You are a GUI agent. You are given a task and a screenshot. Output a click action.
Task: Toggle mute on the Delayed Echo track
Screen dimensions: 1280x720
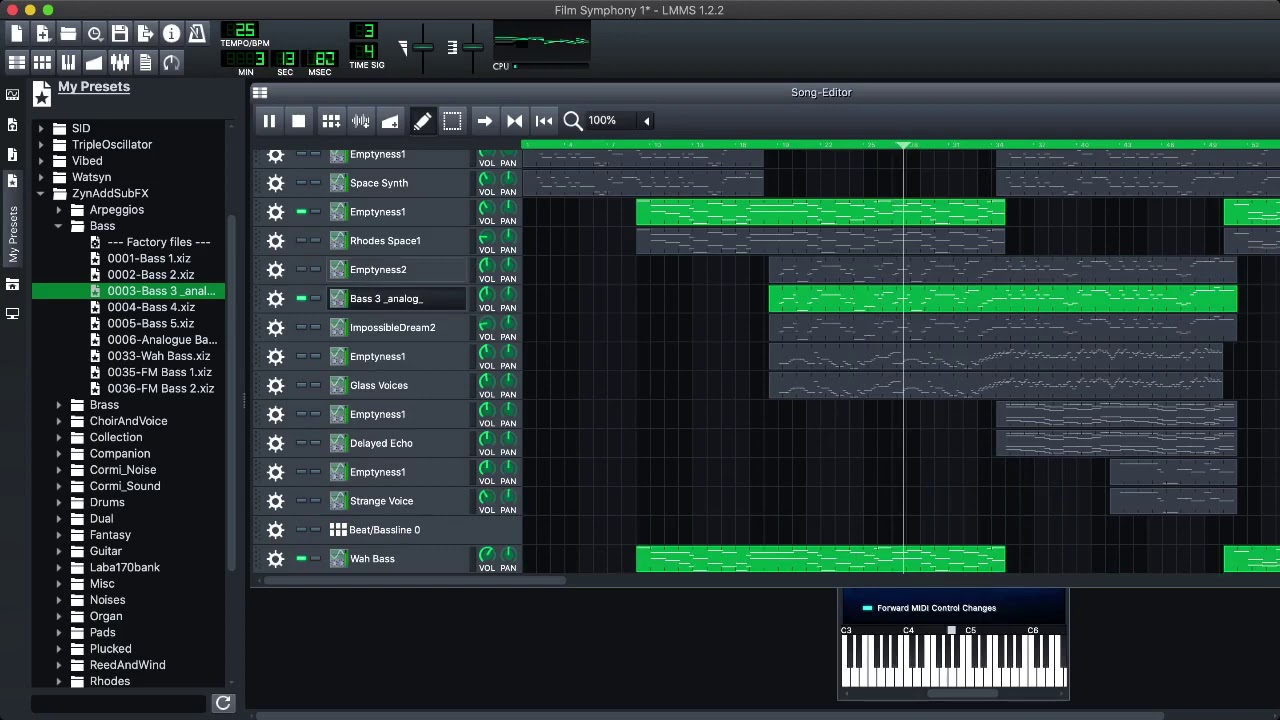click(x=301, y=443)
